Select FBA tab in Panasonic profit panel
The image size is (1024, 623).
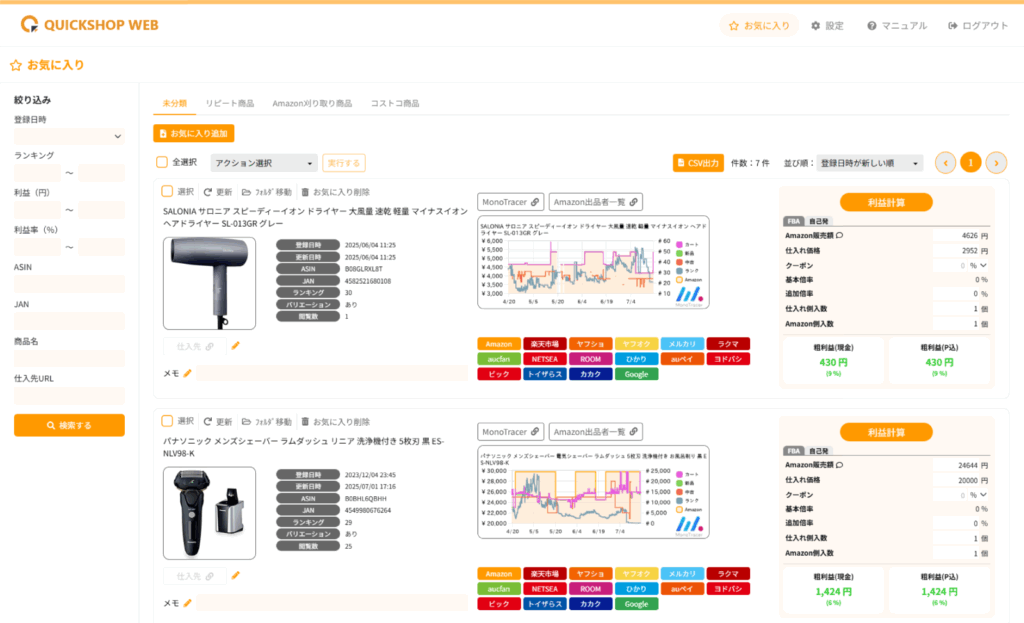(794, 451)
